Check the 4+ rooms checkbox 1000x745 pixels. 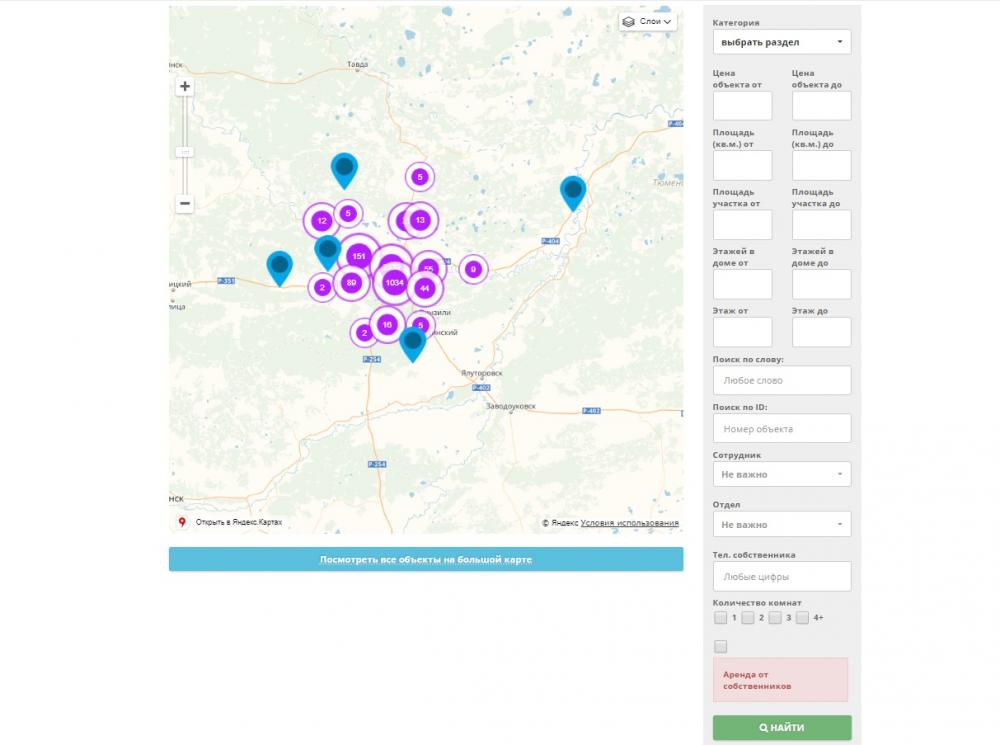click(x=802, y=618)
